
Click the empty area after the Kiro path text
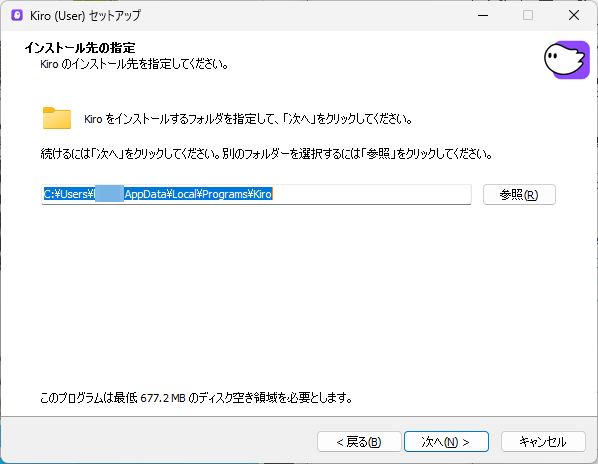tap(372, 194)
